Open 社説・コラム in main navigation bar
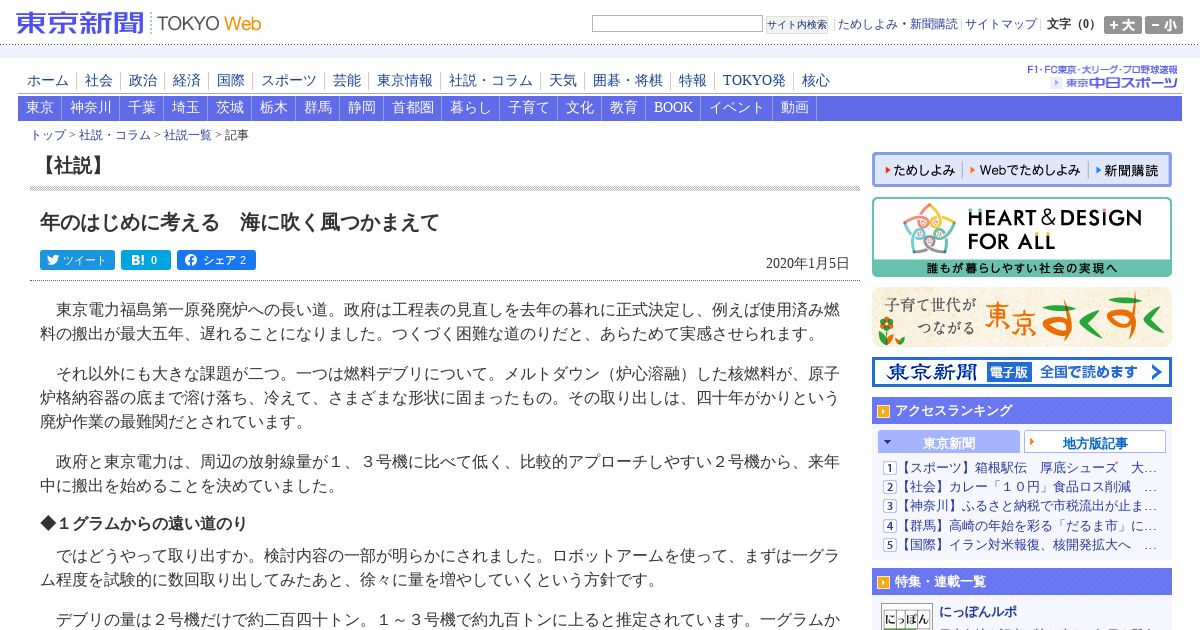Screen dimensions: 1200x630 [x=491, y=80]
